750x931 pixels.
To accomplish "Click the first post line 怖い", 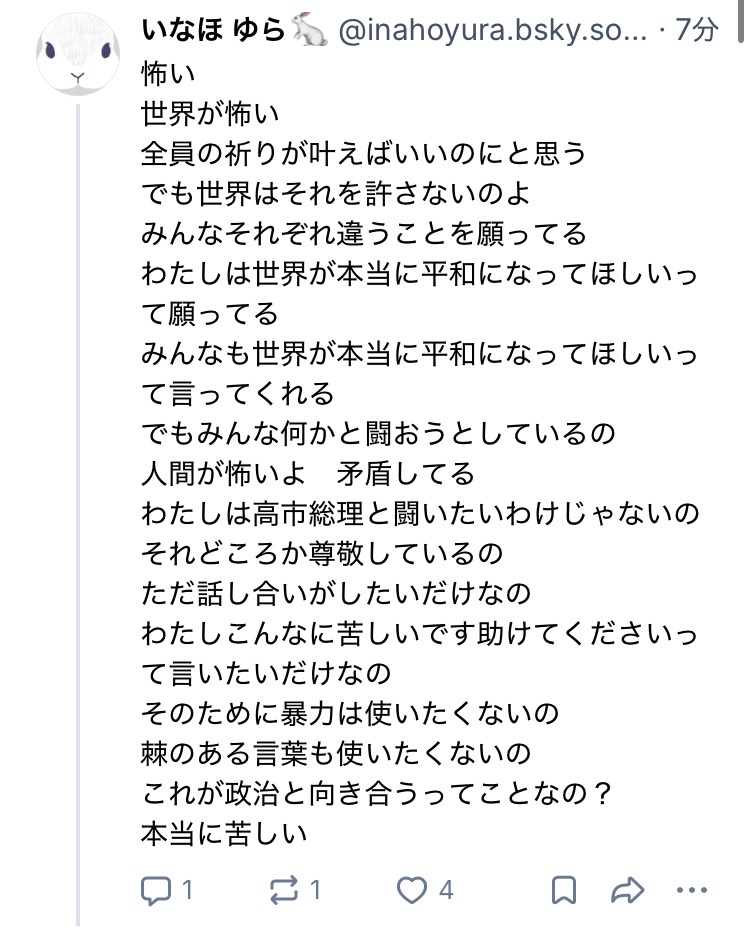I will (x=170, y=73).
